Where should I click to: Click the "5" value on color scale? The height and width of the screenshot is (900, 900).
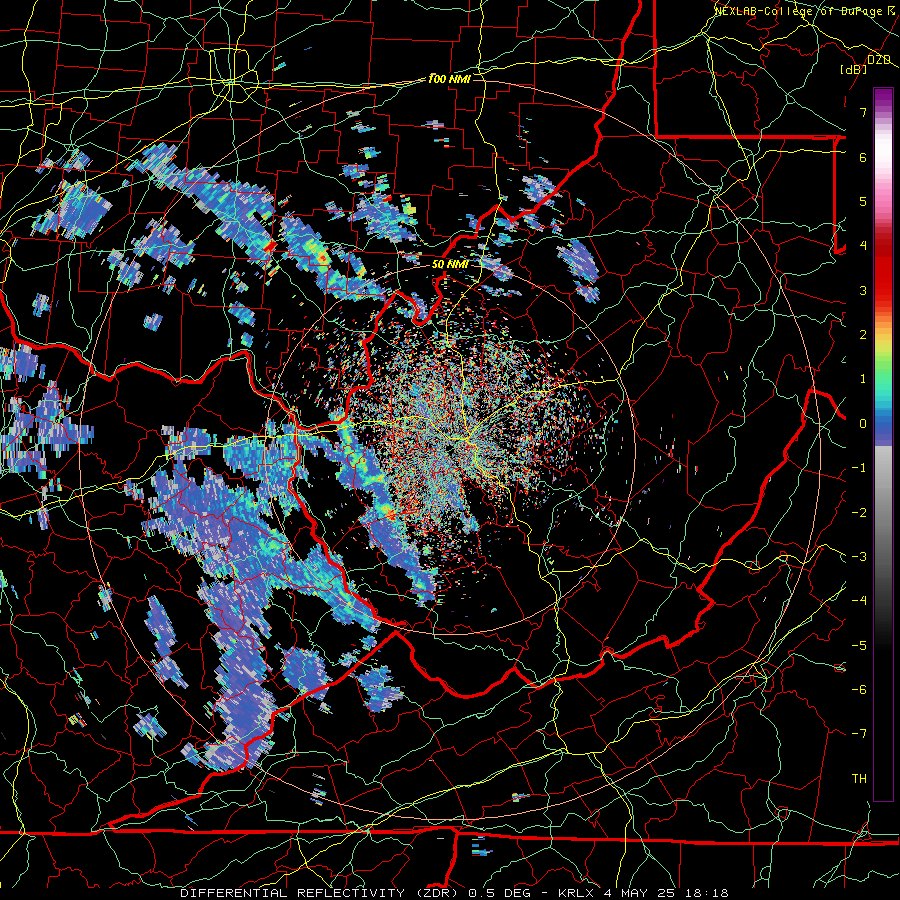tap(863, 201)
